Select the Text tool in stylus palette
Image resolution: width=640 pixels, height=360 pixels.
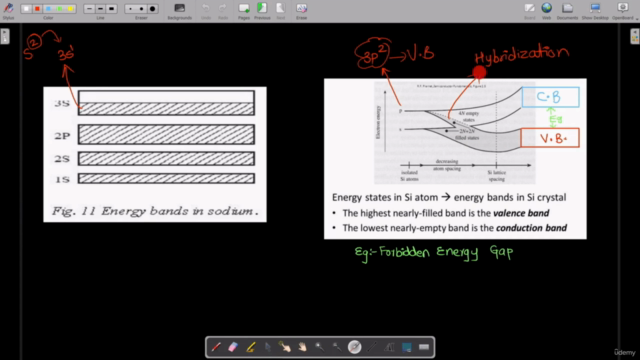coord(389,347)
